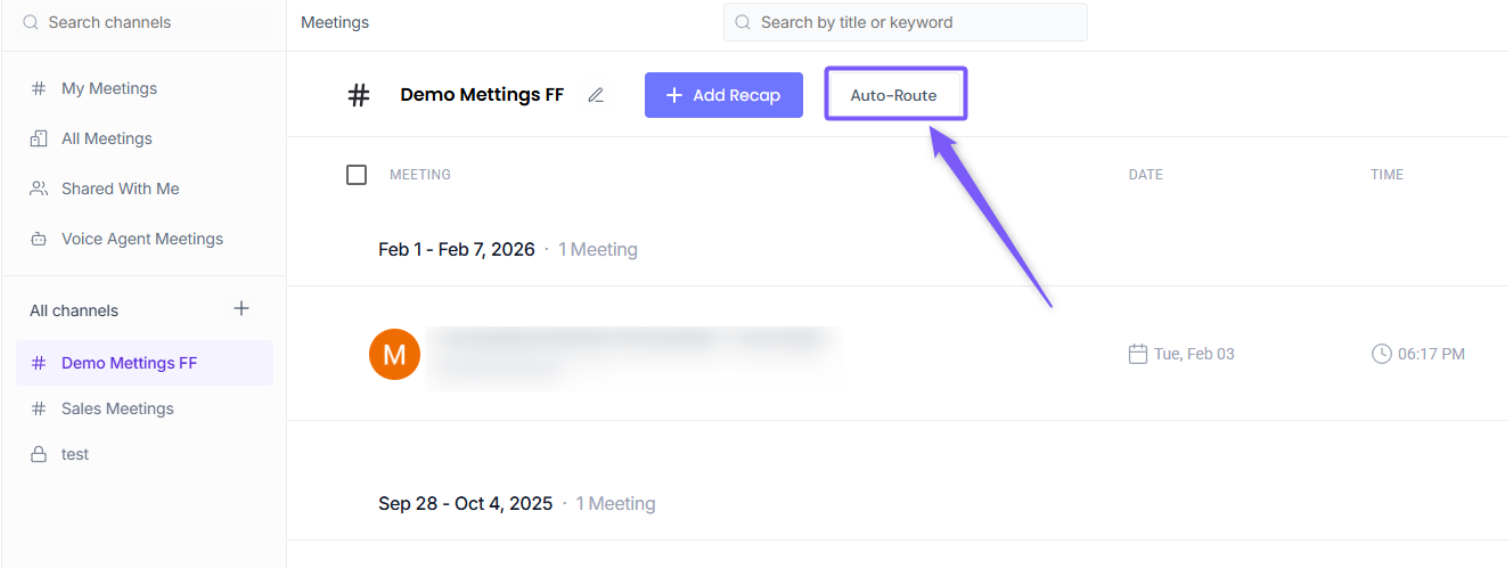The height and width of the screenshot is (568, 1509).
Task: Click the robot icon for Voice Agent Meetings
Action: (x=39, y=239)
